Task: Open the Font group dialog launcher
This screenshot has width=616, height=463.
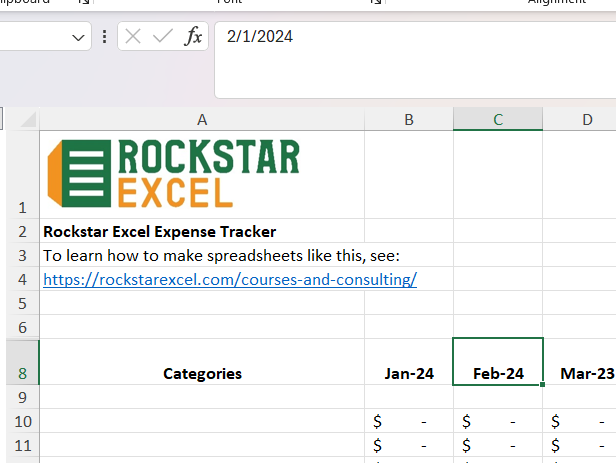Action: coord(376,3)
